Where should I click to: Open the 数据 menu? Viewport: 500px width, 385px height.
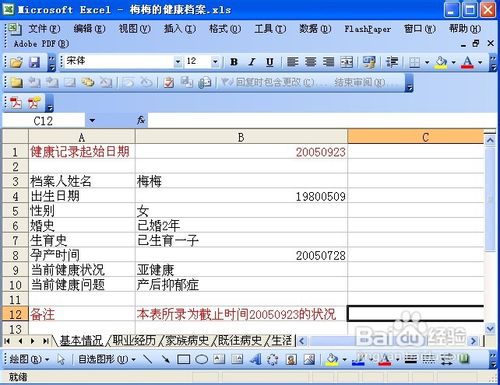[x=315, y=29]
